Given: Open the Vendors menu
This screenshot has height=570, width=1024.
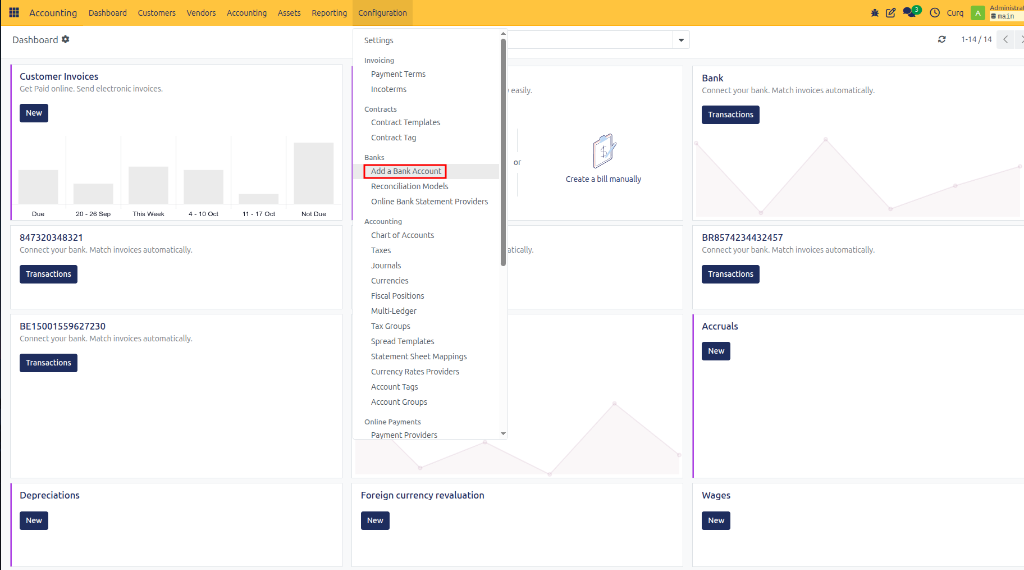Looking at the screenshot, I should coord(201,12).
